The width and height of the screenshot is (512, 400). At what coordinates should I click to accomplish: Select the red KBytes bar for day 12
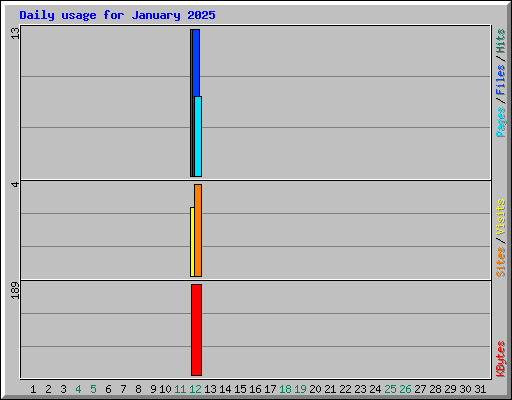(x=196, y=330)
